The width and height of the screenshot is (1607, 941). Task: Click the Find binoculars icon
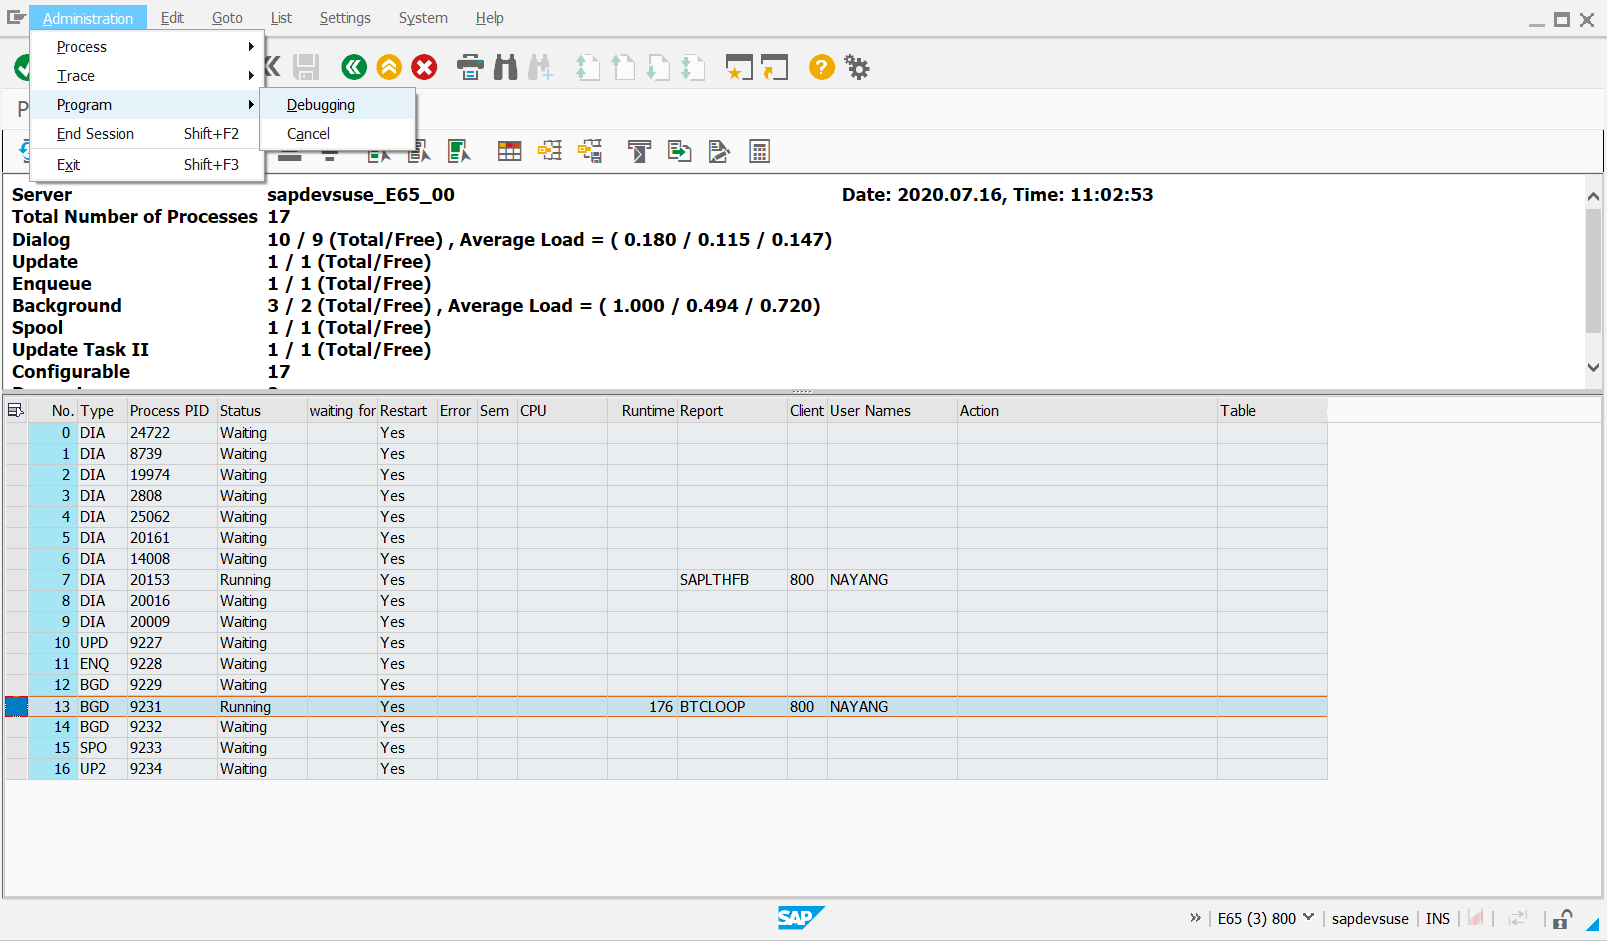505,67
